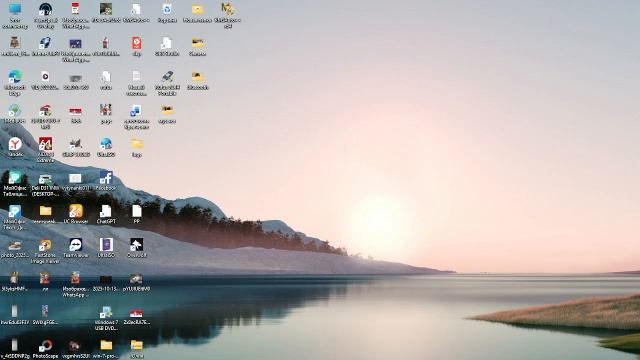
Task: Select the 2025-10-13 file thumbnail
Action: tap(106, 280)
